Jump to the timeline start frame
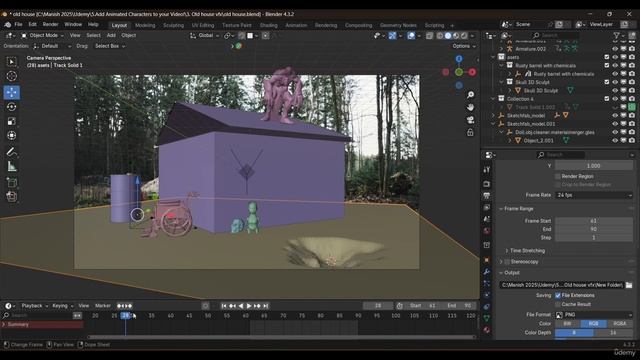 coord(224,306)
